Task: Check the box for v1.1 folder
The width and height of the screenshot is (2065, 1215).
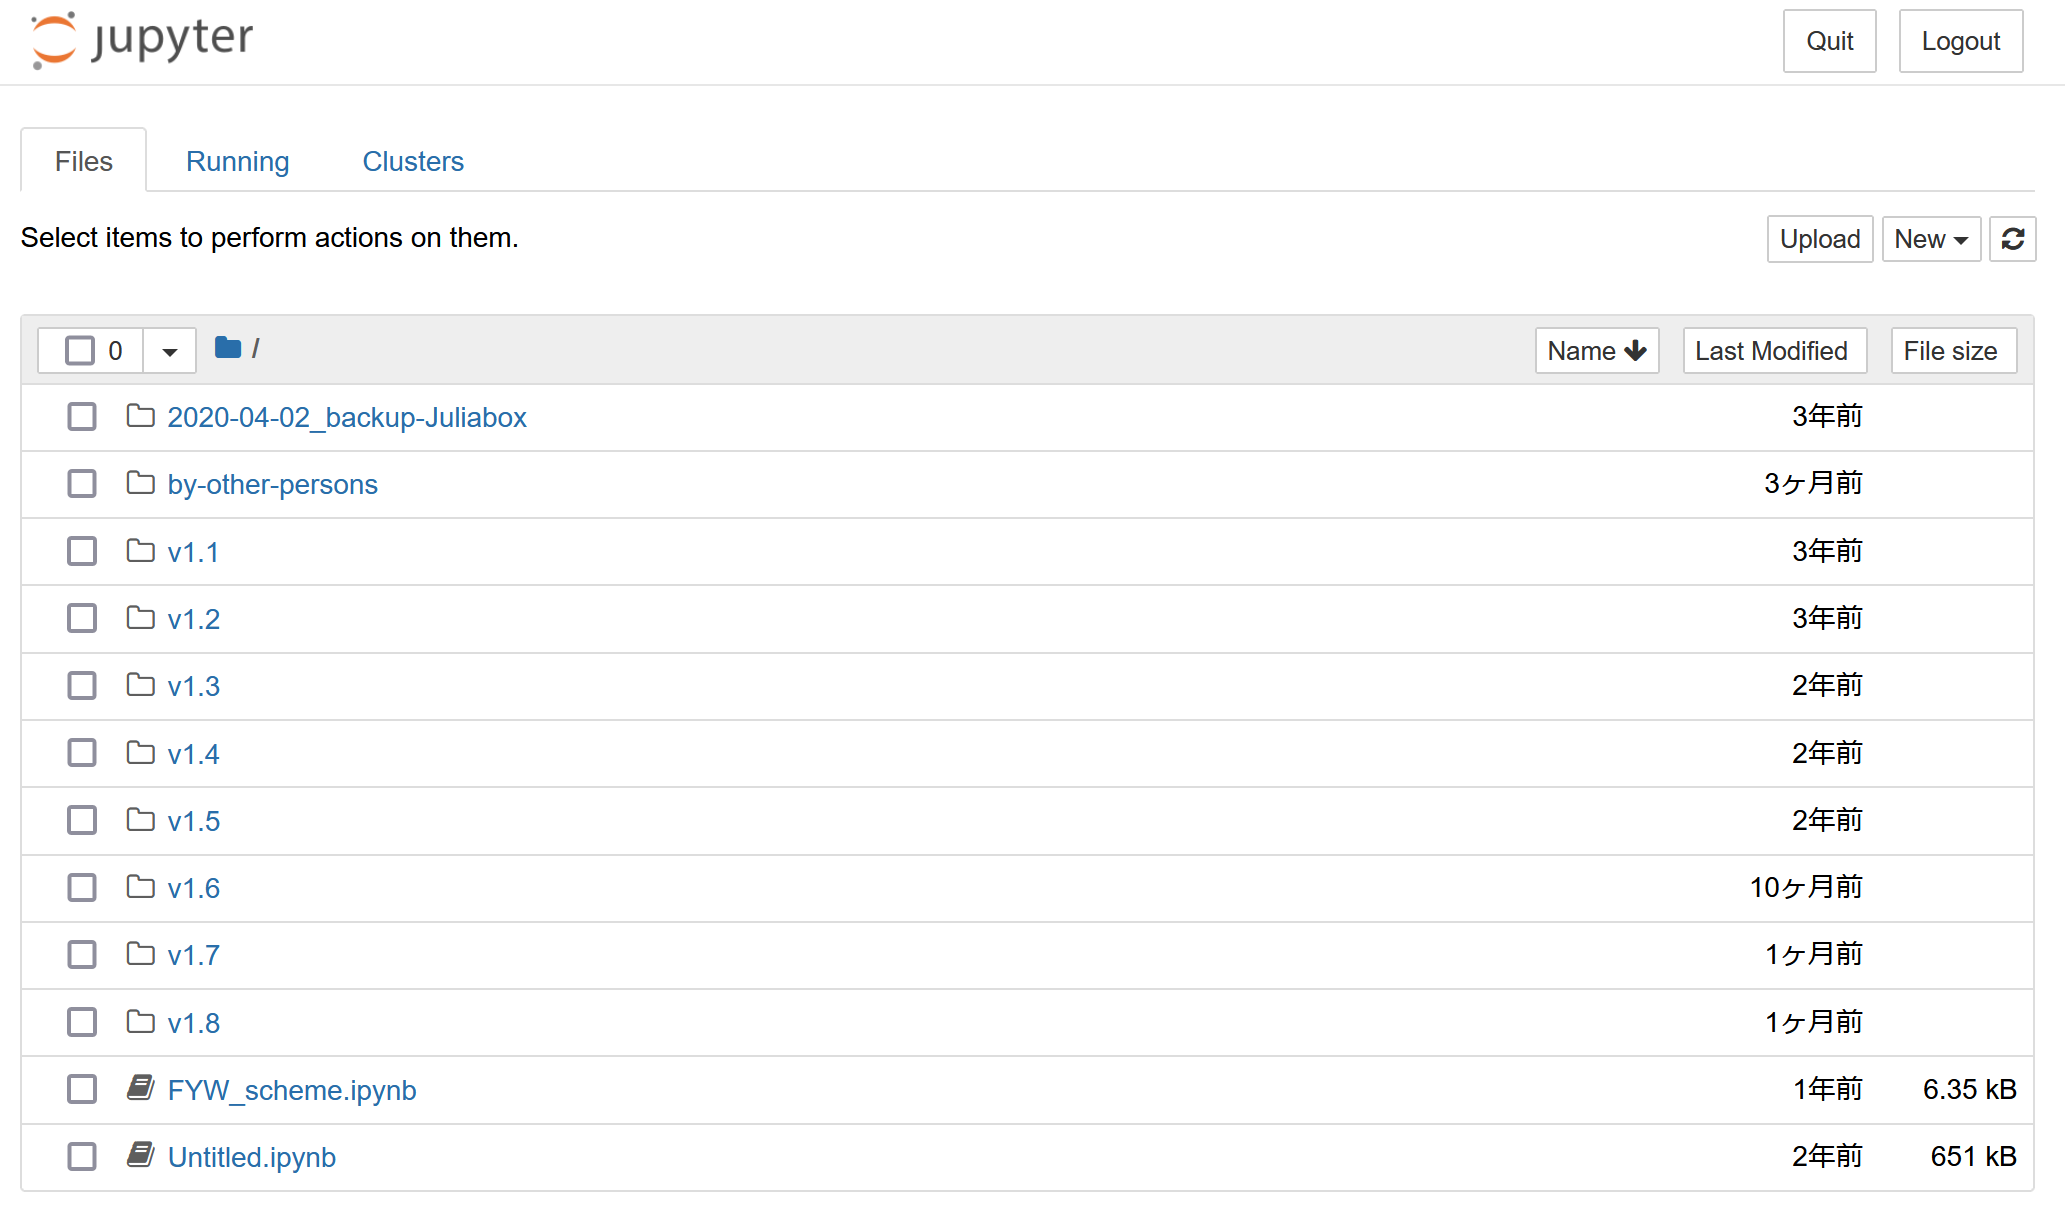Action: point(82,551)
